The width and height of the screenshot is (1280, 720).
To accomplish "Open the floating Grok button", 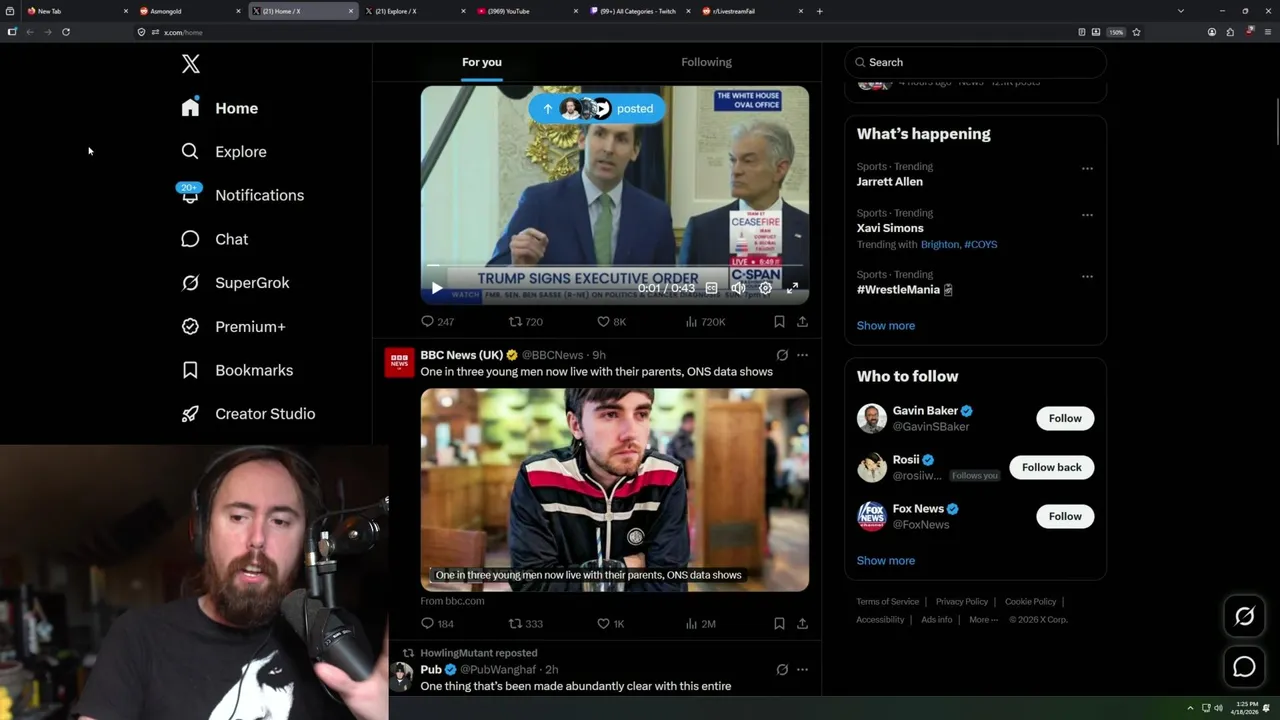I will 1244,617.
